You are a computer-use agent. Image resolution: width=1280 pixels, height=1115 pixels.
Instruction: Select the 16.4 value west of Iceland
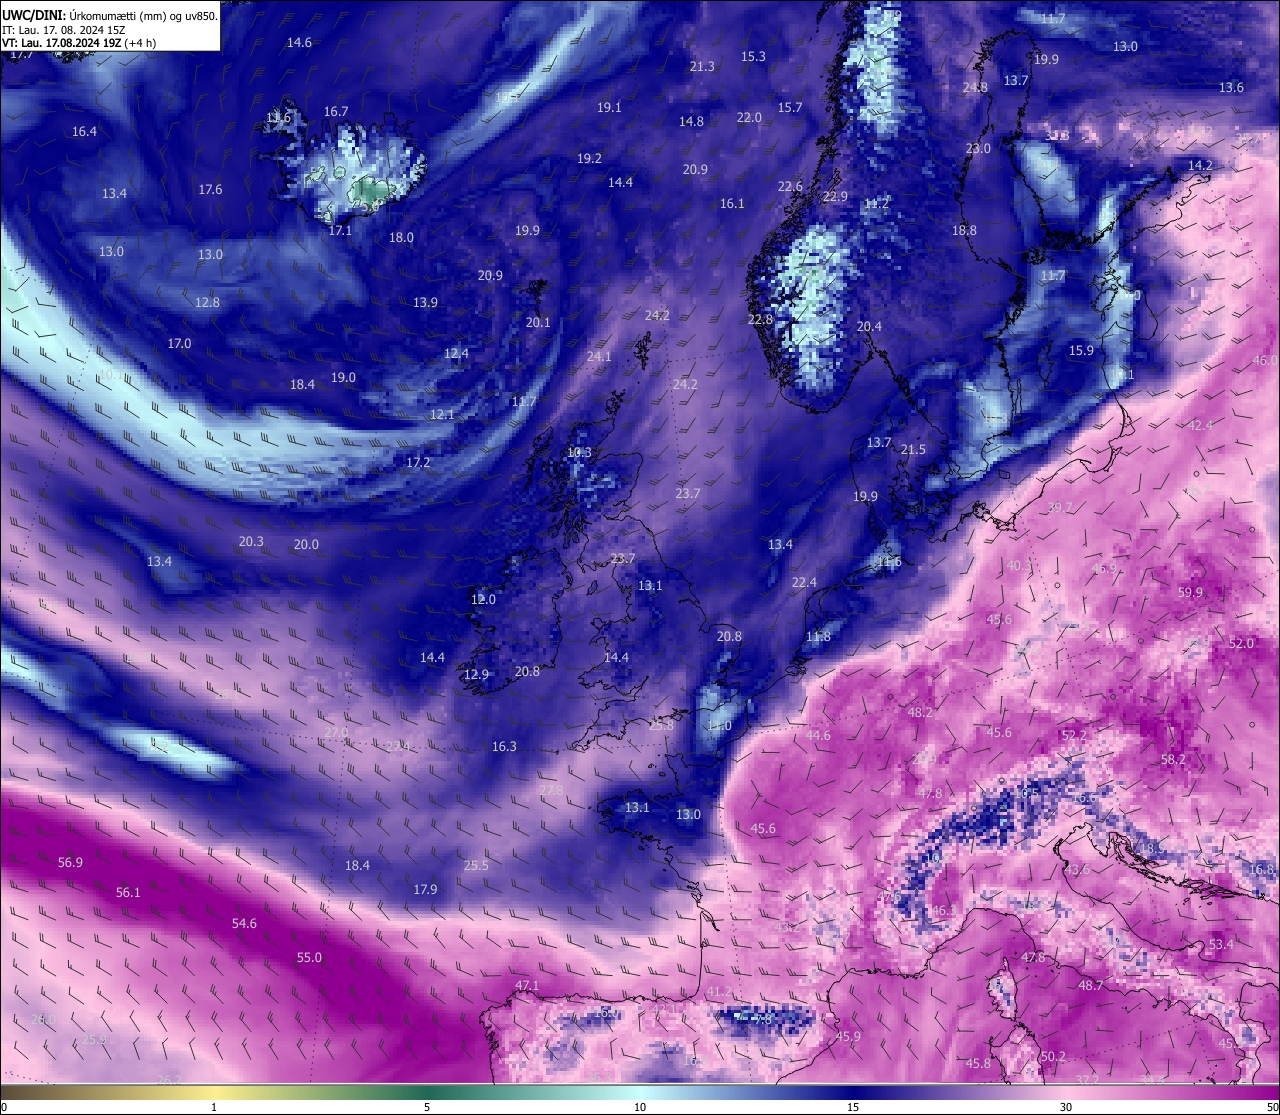click(84, 132)
